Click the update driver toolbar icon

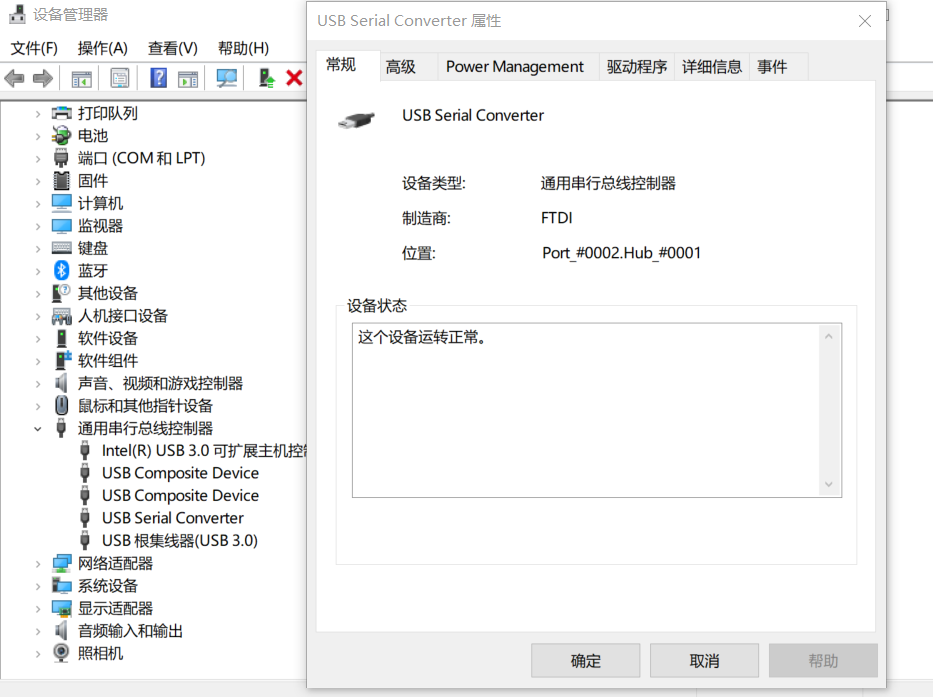266,78
